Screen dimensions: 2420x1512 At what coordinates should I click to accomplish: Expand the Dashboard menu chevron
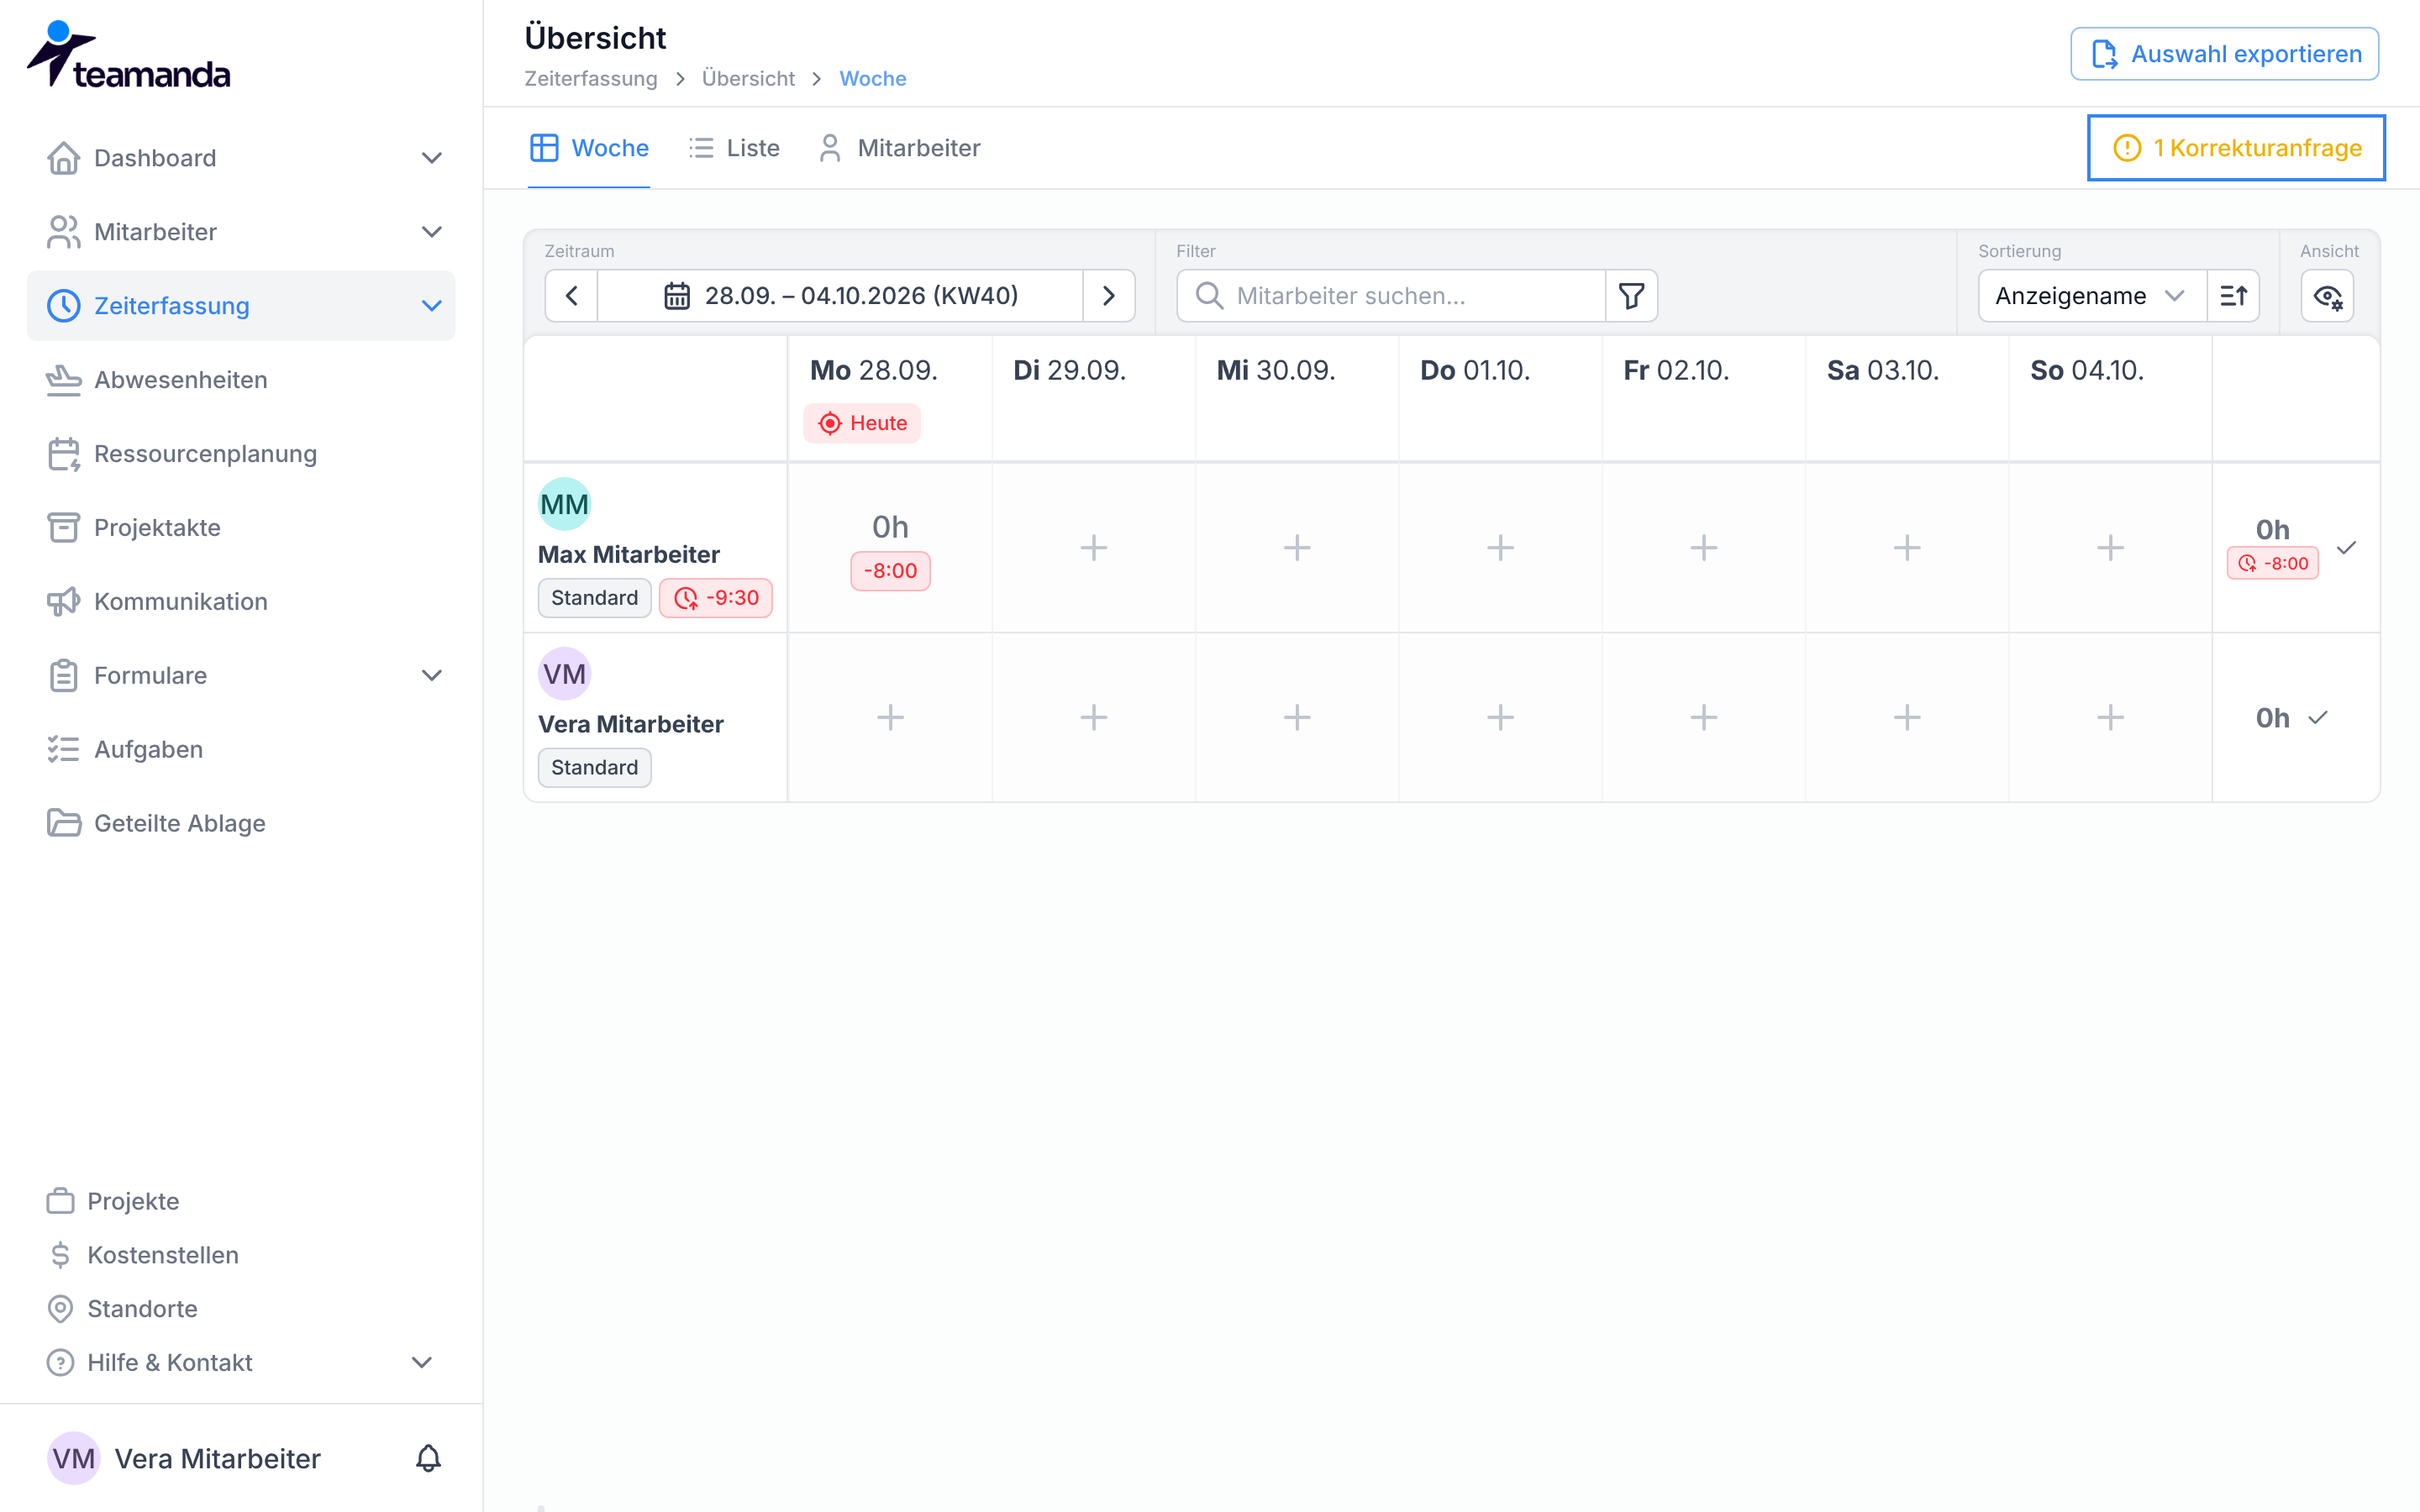[431, 158]
